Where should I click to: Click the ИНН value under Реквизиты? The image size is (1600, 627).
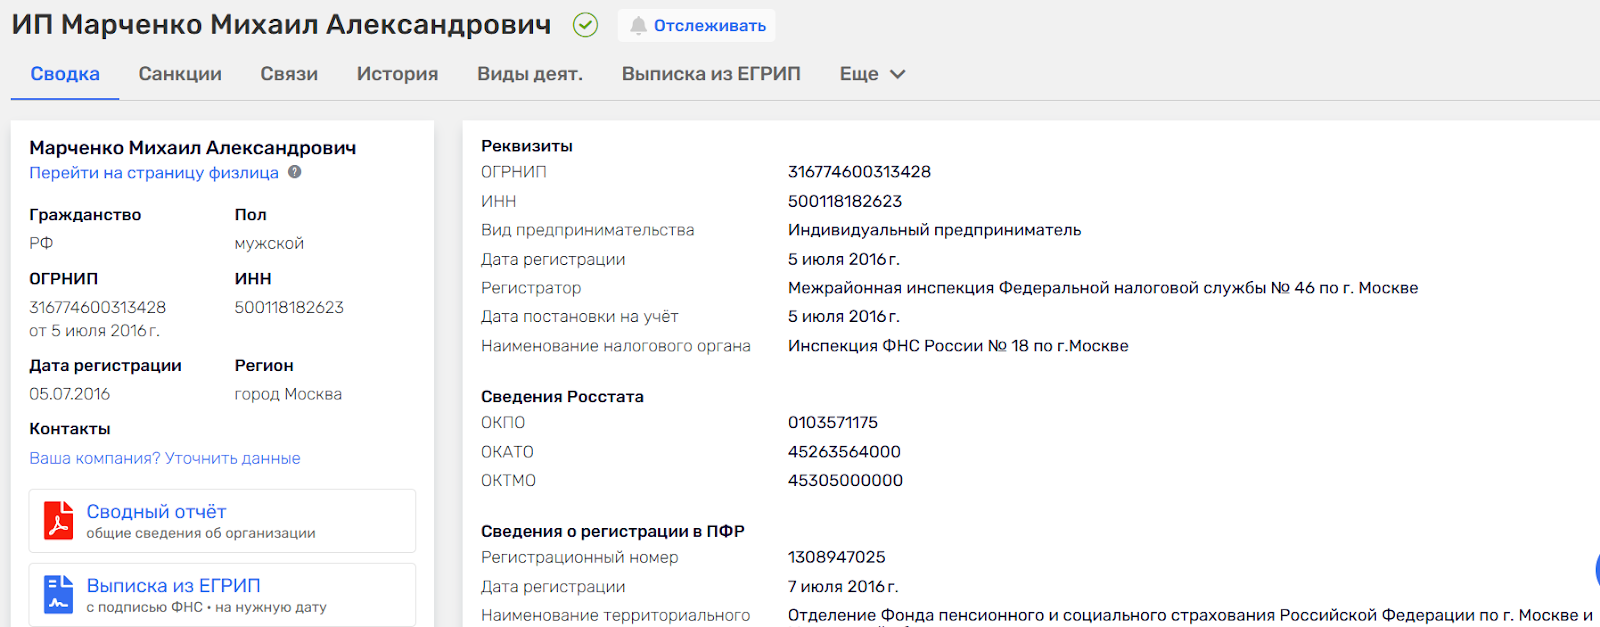click(845, 201)
